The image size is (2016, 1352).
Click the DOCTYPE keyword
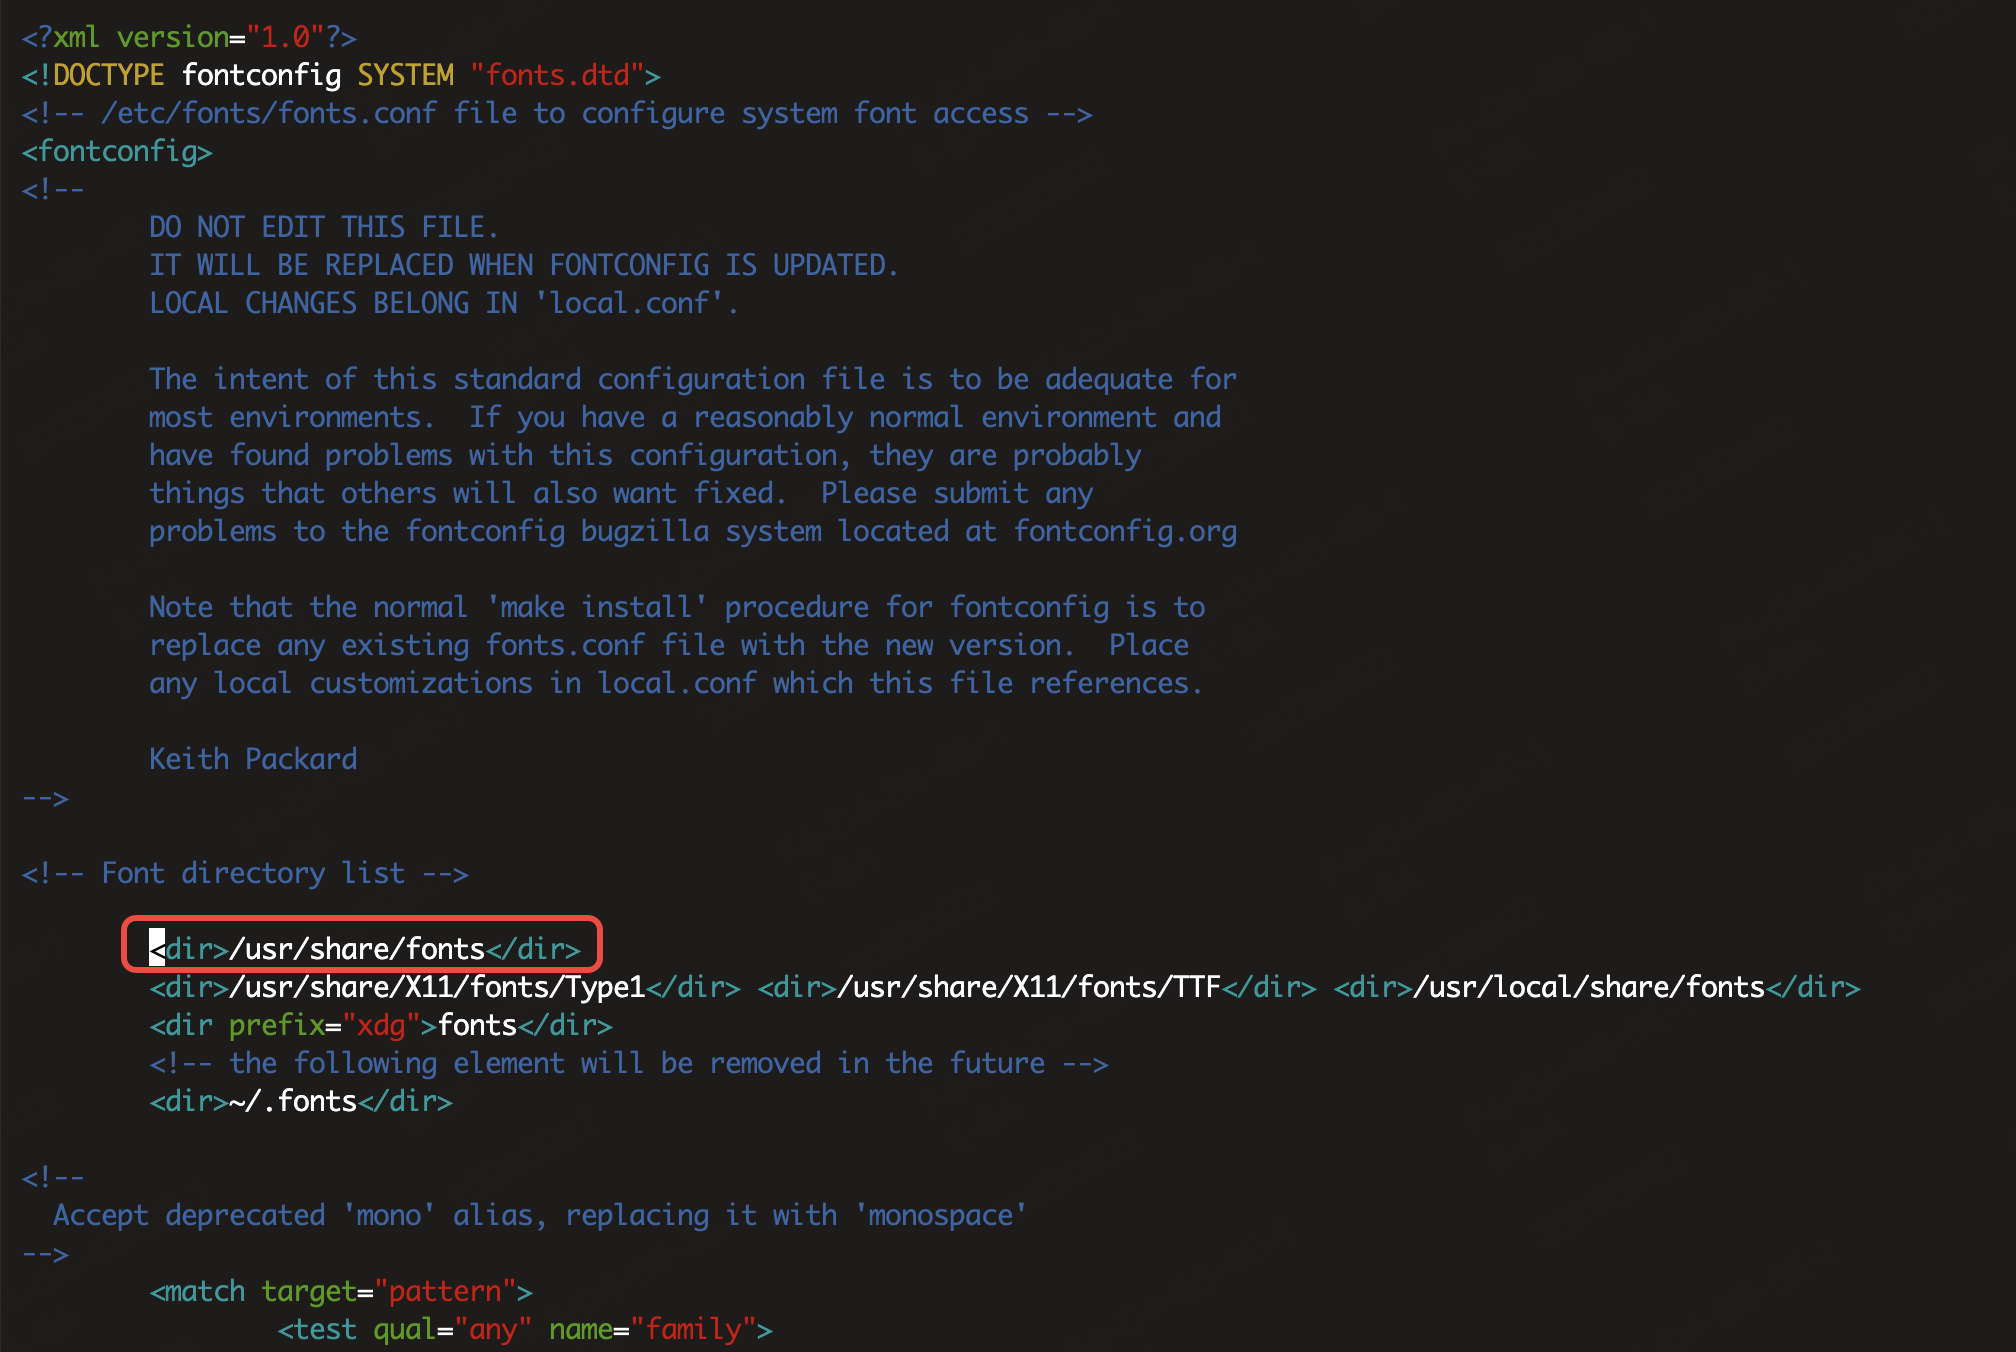coord(108,75)
